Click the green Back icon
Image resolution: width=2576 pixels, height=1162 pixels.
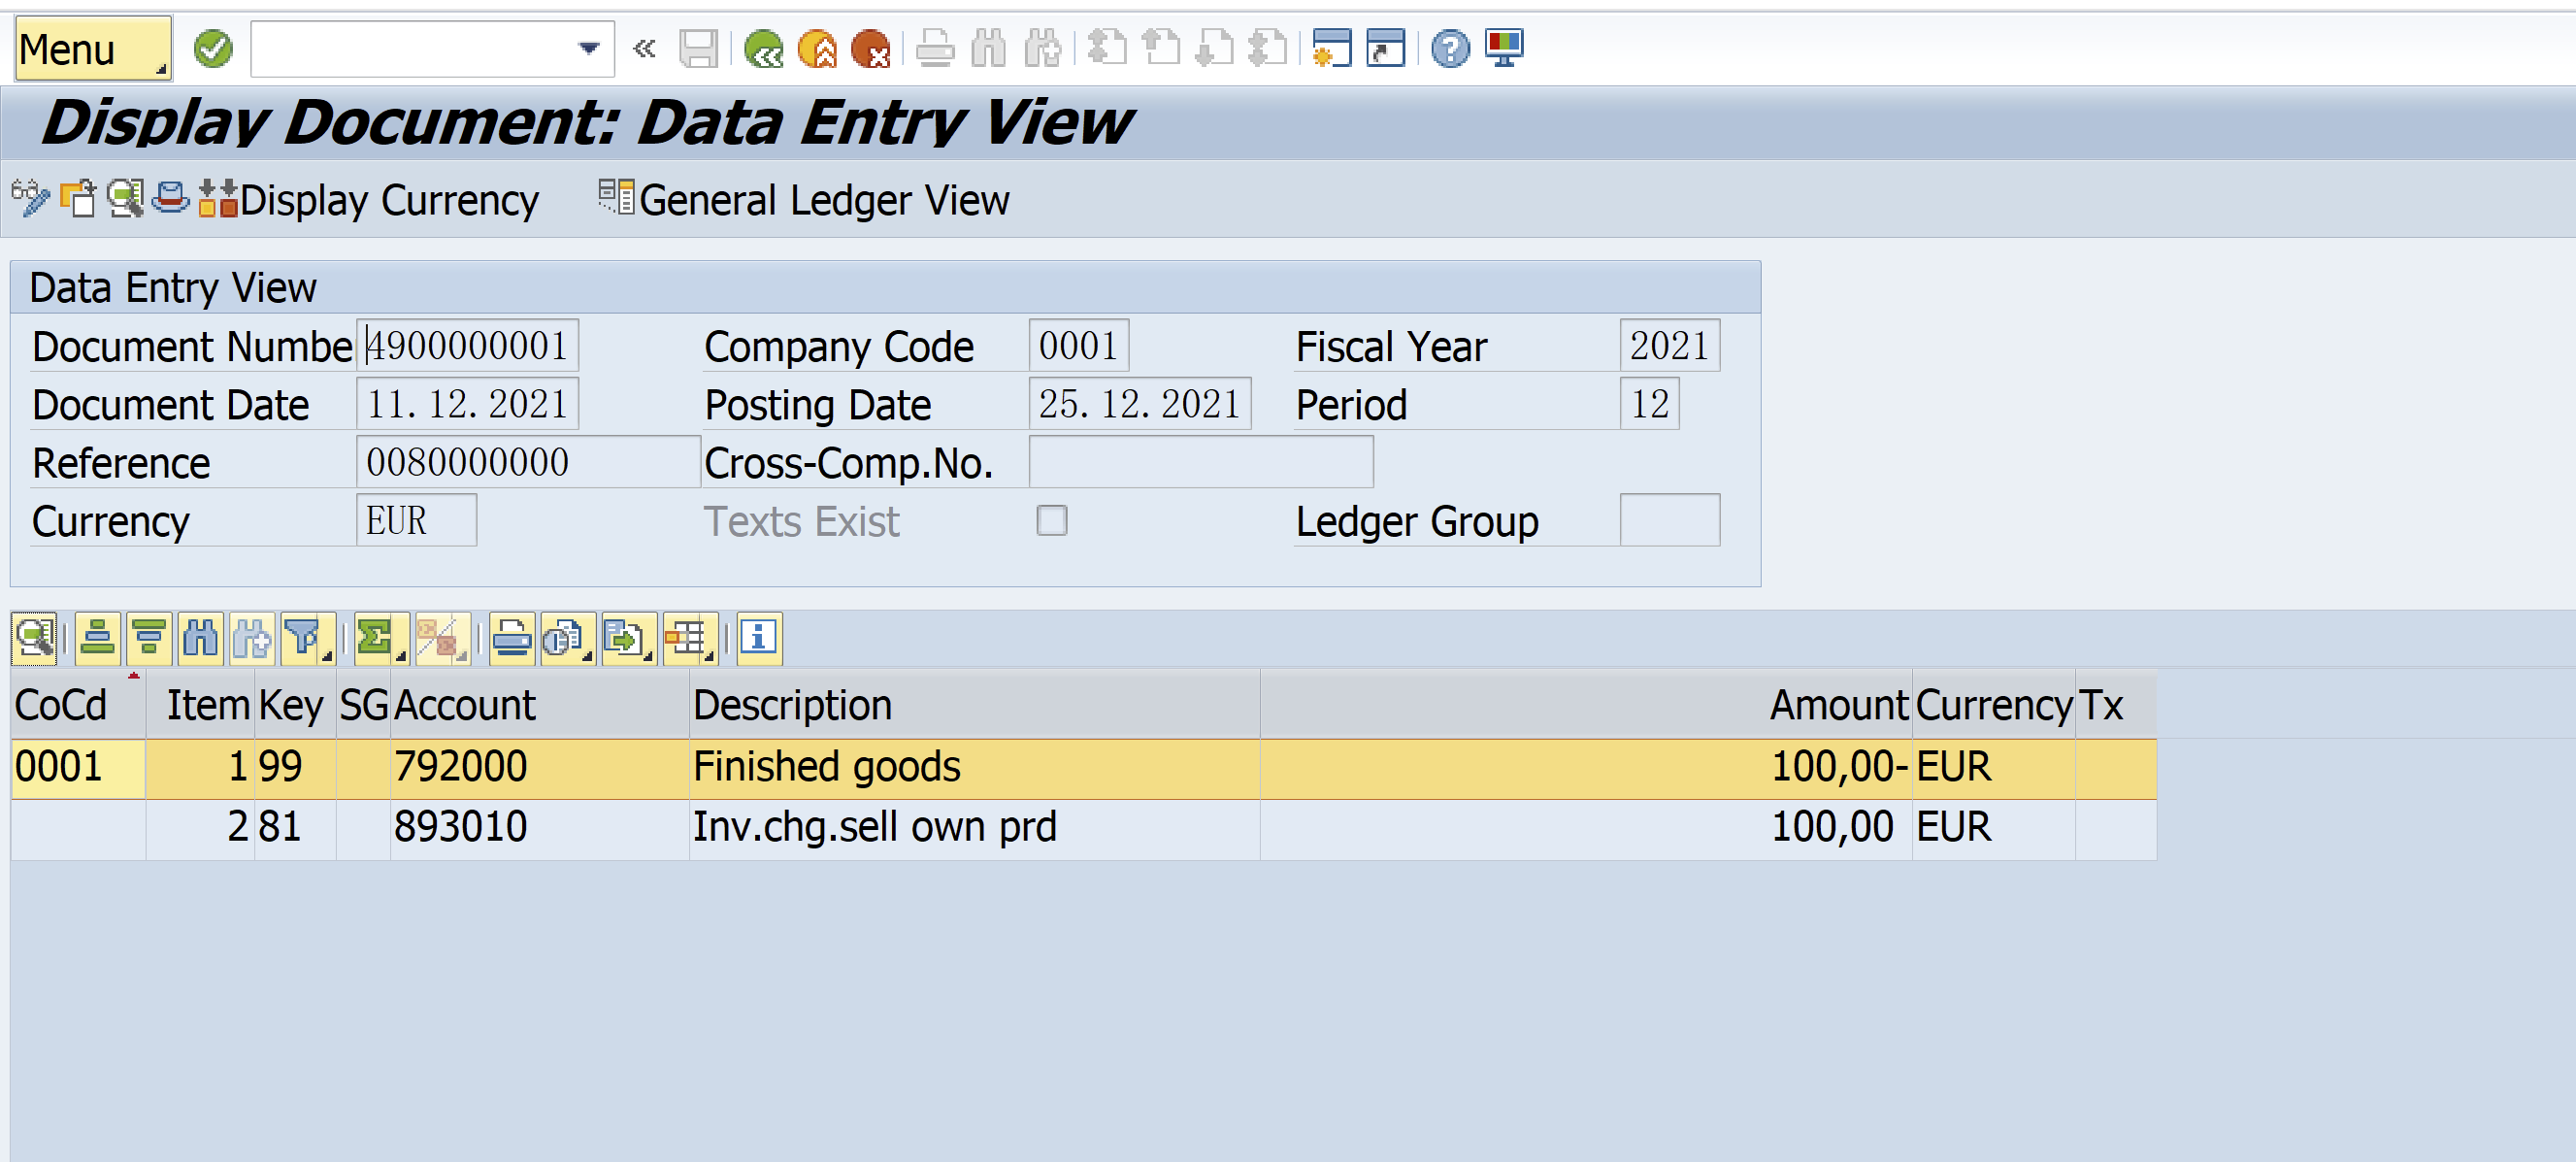pos(764,48)
